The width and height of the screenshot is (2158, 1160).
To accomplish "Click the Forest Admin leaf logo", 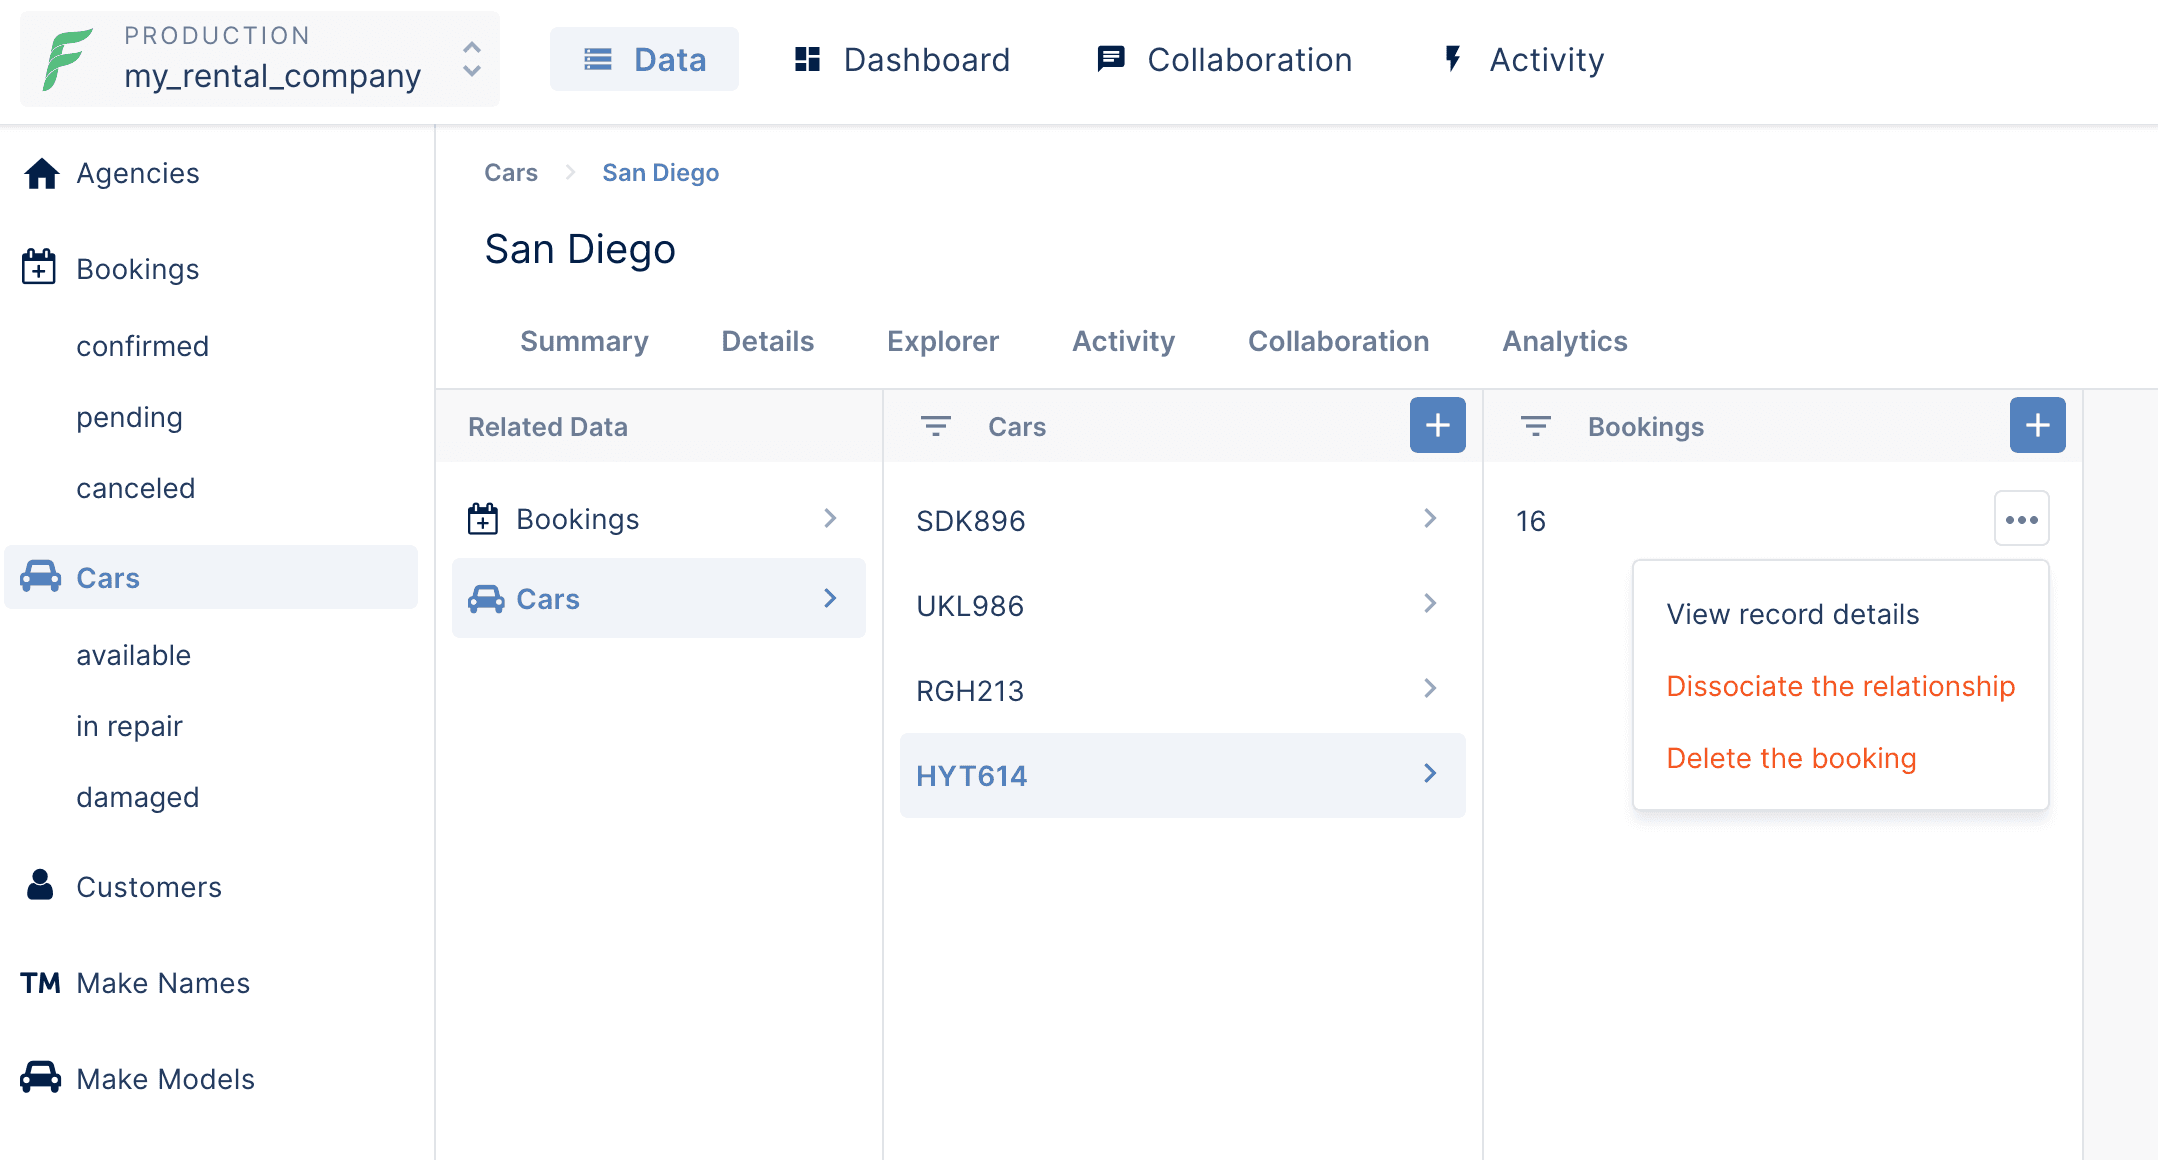I will coord(67,59).
